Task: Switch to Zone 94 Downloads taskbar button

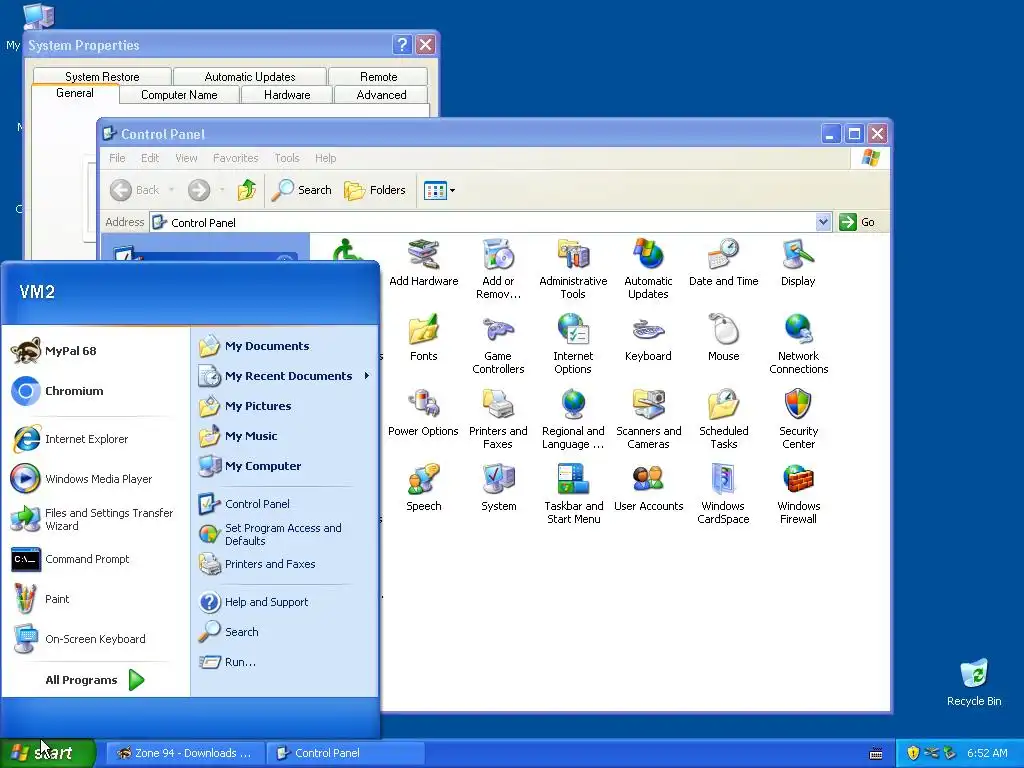Action: (x=185, y=753)
